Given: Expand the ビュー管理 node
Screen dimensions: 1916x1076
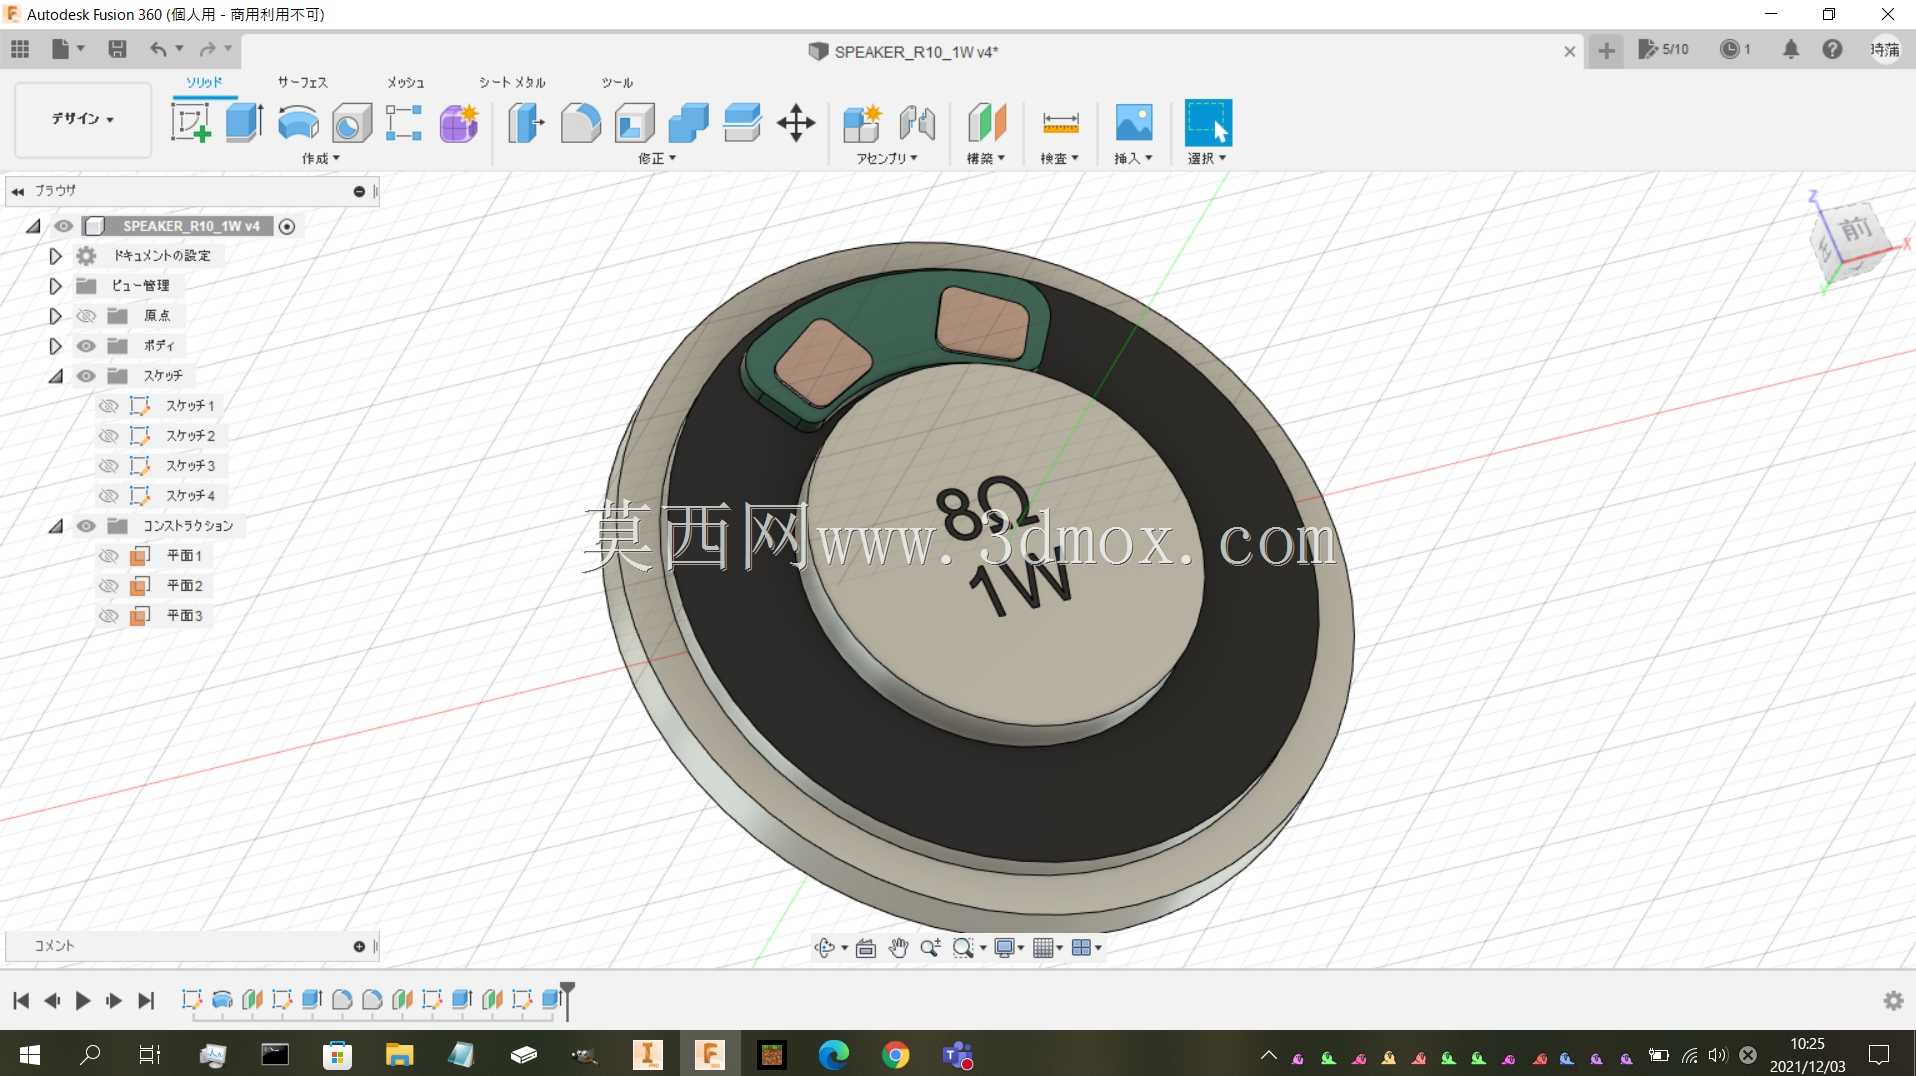Looking at the screenshot, I should (x=55, y=286).
